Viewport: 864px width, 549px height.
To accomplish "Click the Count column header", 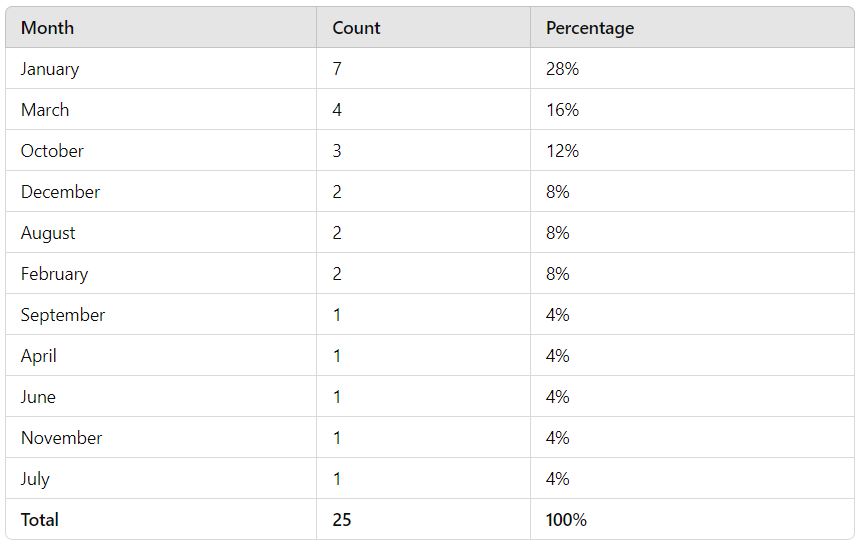I will click(x=356, y=28).
